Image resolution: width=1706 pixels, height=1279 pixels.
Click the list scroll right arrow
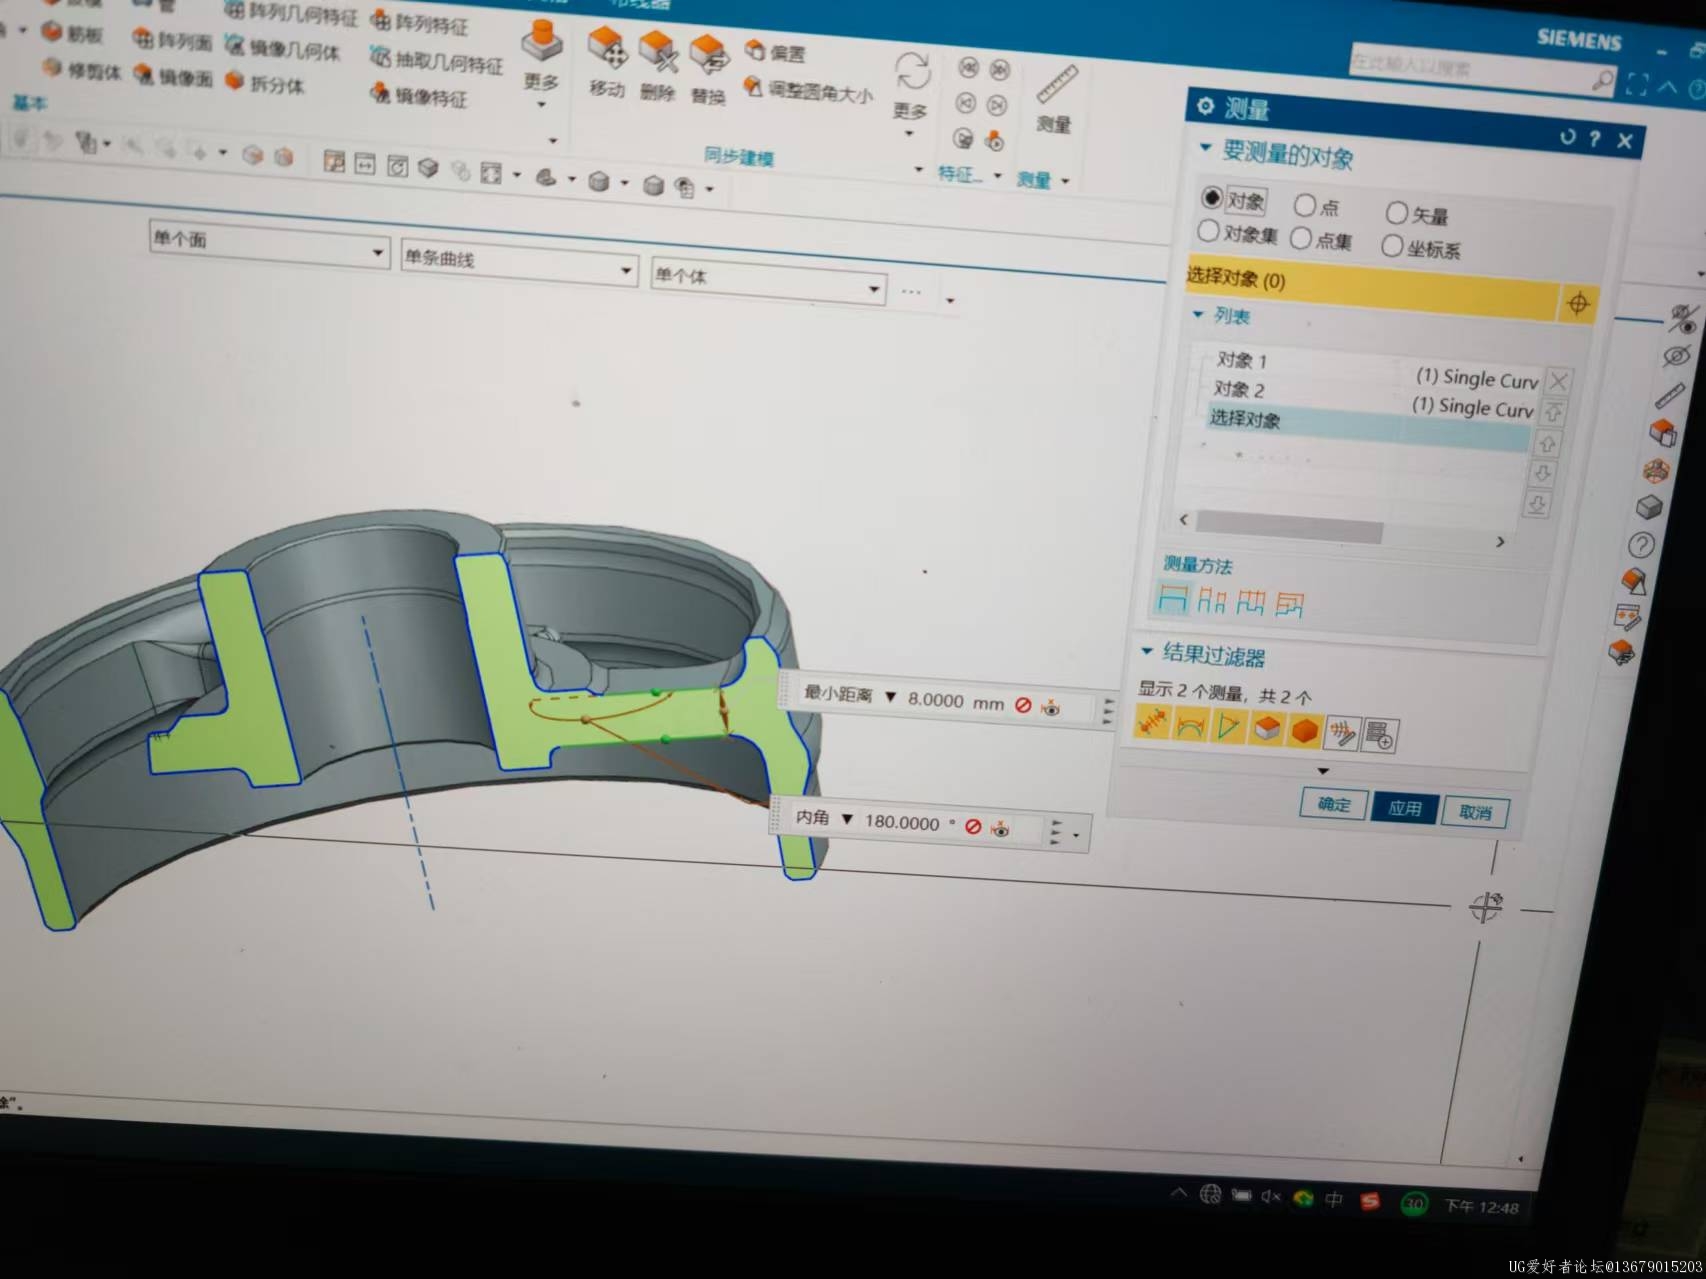[1499, 542]
